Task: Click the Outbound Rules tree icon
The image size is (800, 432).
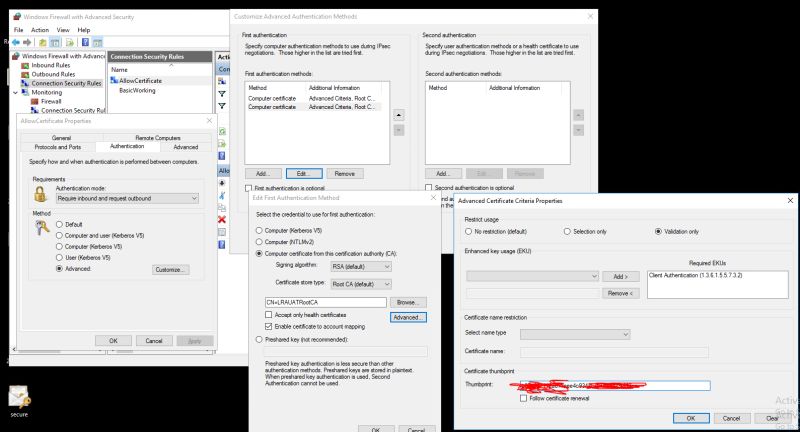Action: pyautogui.click(x=25, y=74)
